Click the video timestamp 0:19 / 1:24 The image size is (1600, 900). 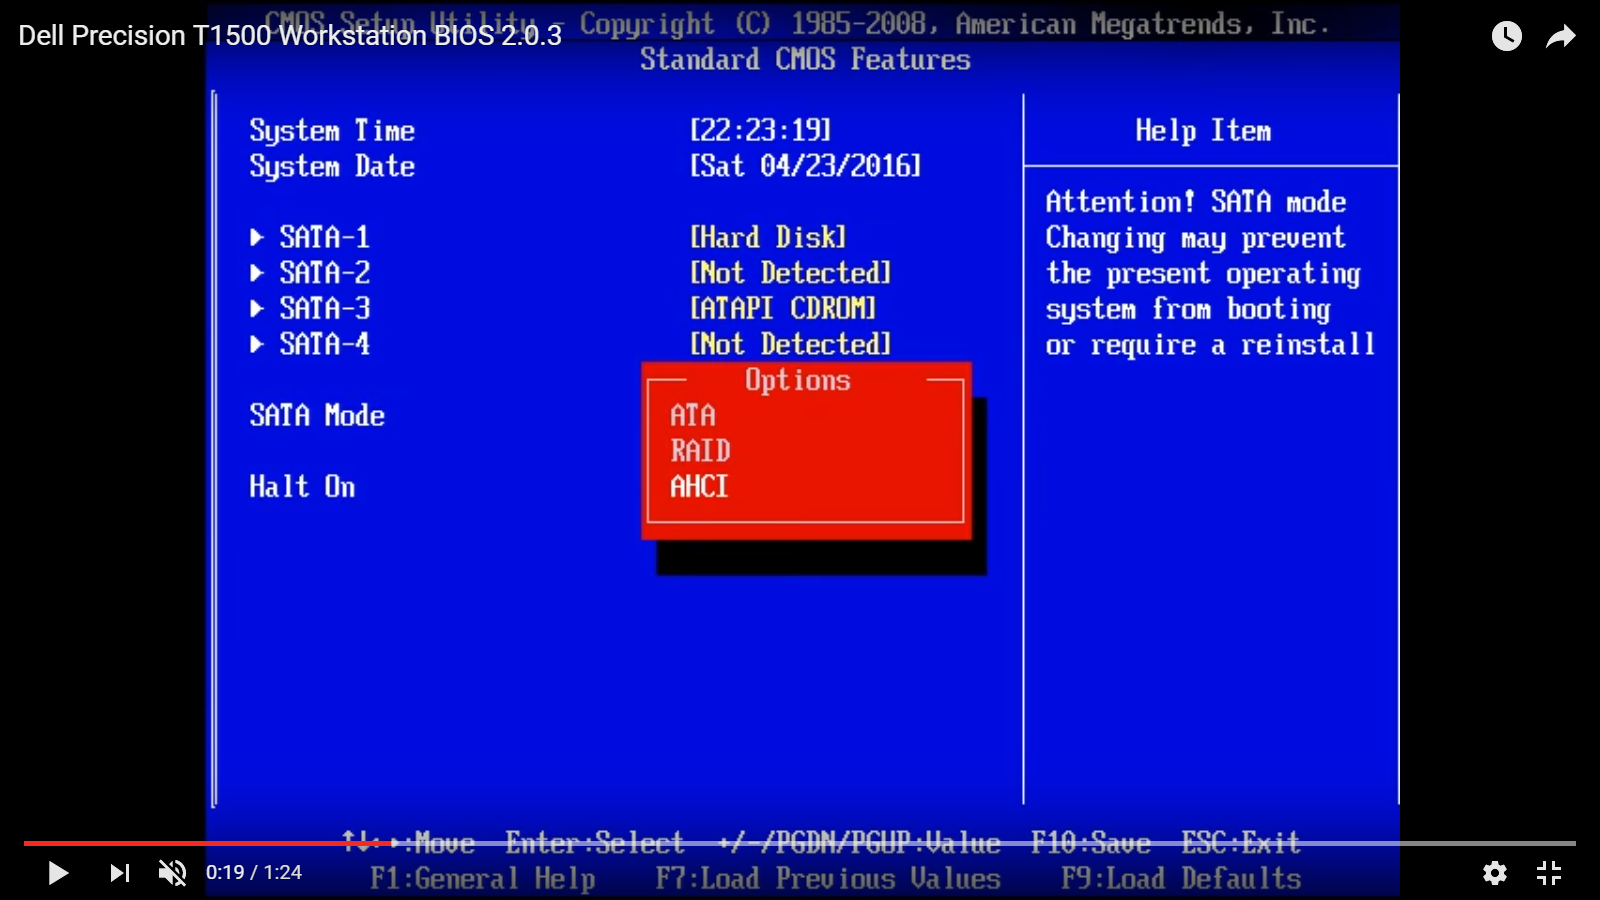254,873
